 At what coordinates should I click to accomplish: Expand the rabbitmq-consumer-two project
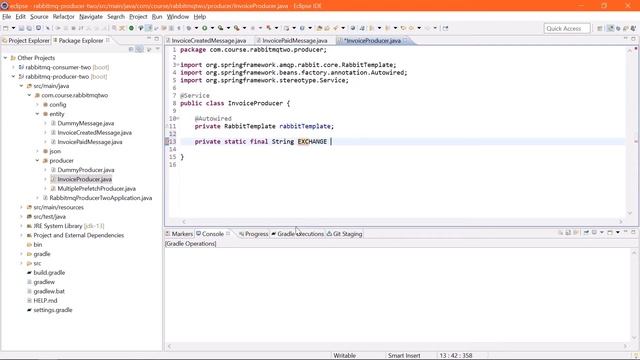[x=13, y=67]
